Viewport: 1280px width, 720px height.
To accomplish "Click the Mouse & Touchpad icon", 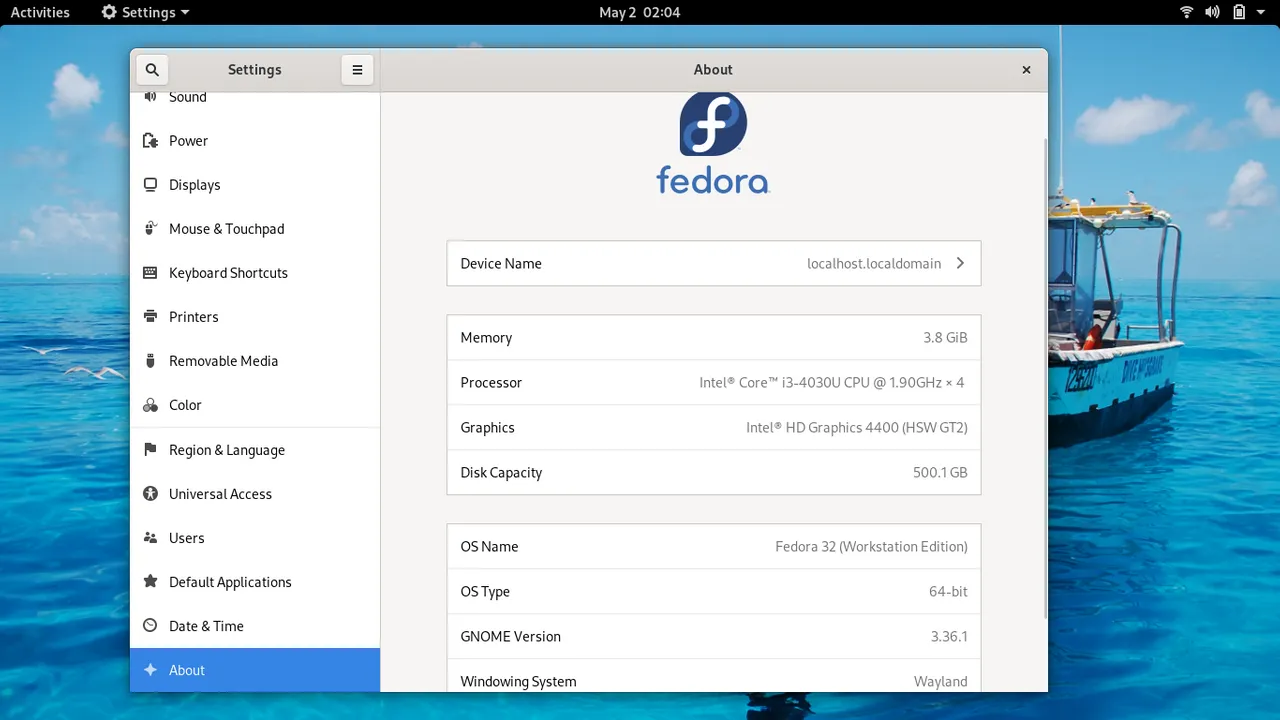I will (150, 229).
